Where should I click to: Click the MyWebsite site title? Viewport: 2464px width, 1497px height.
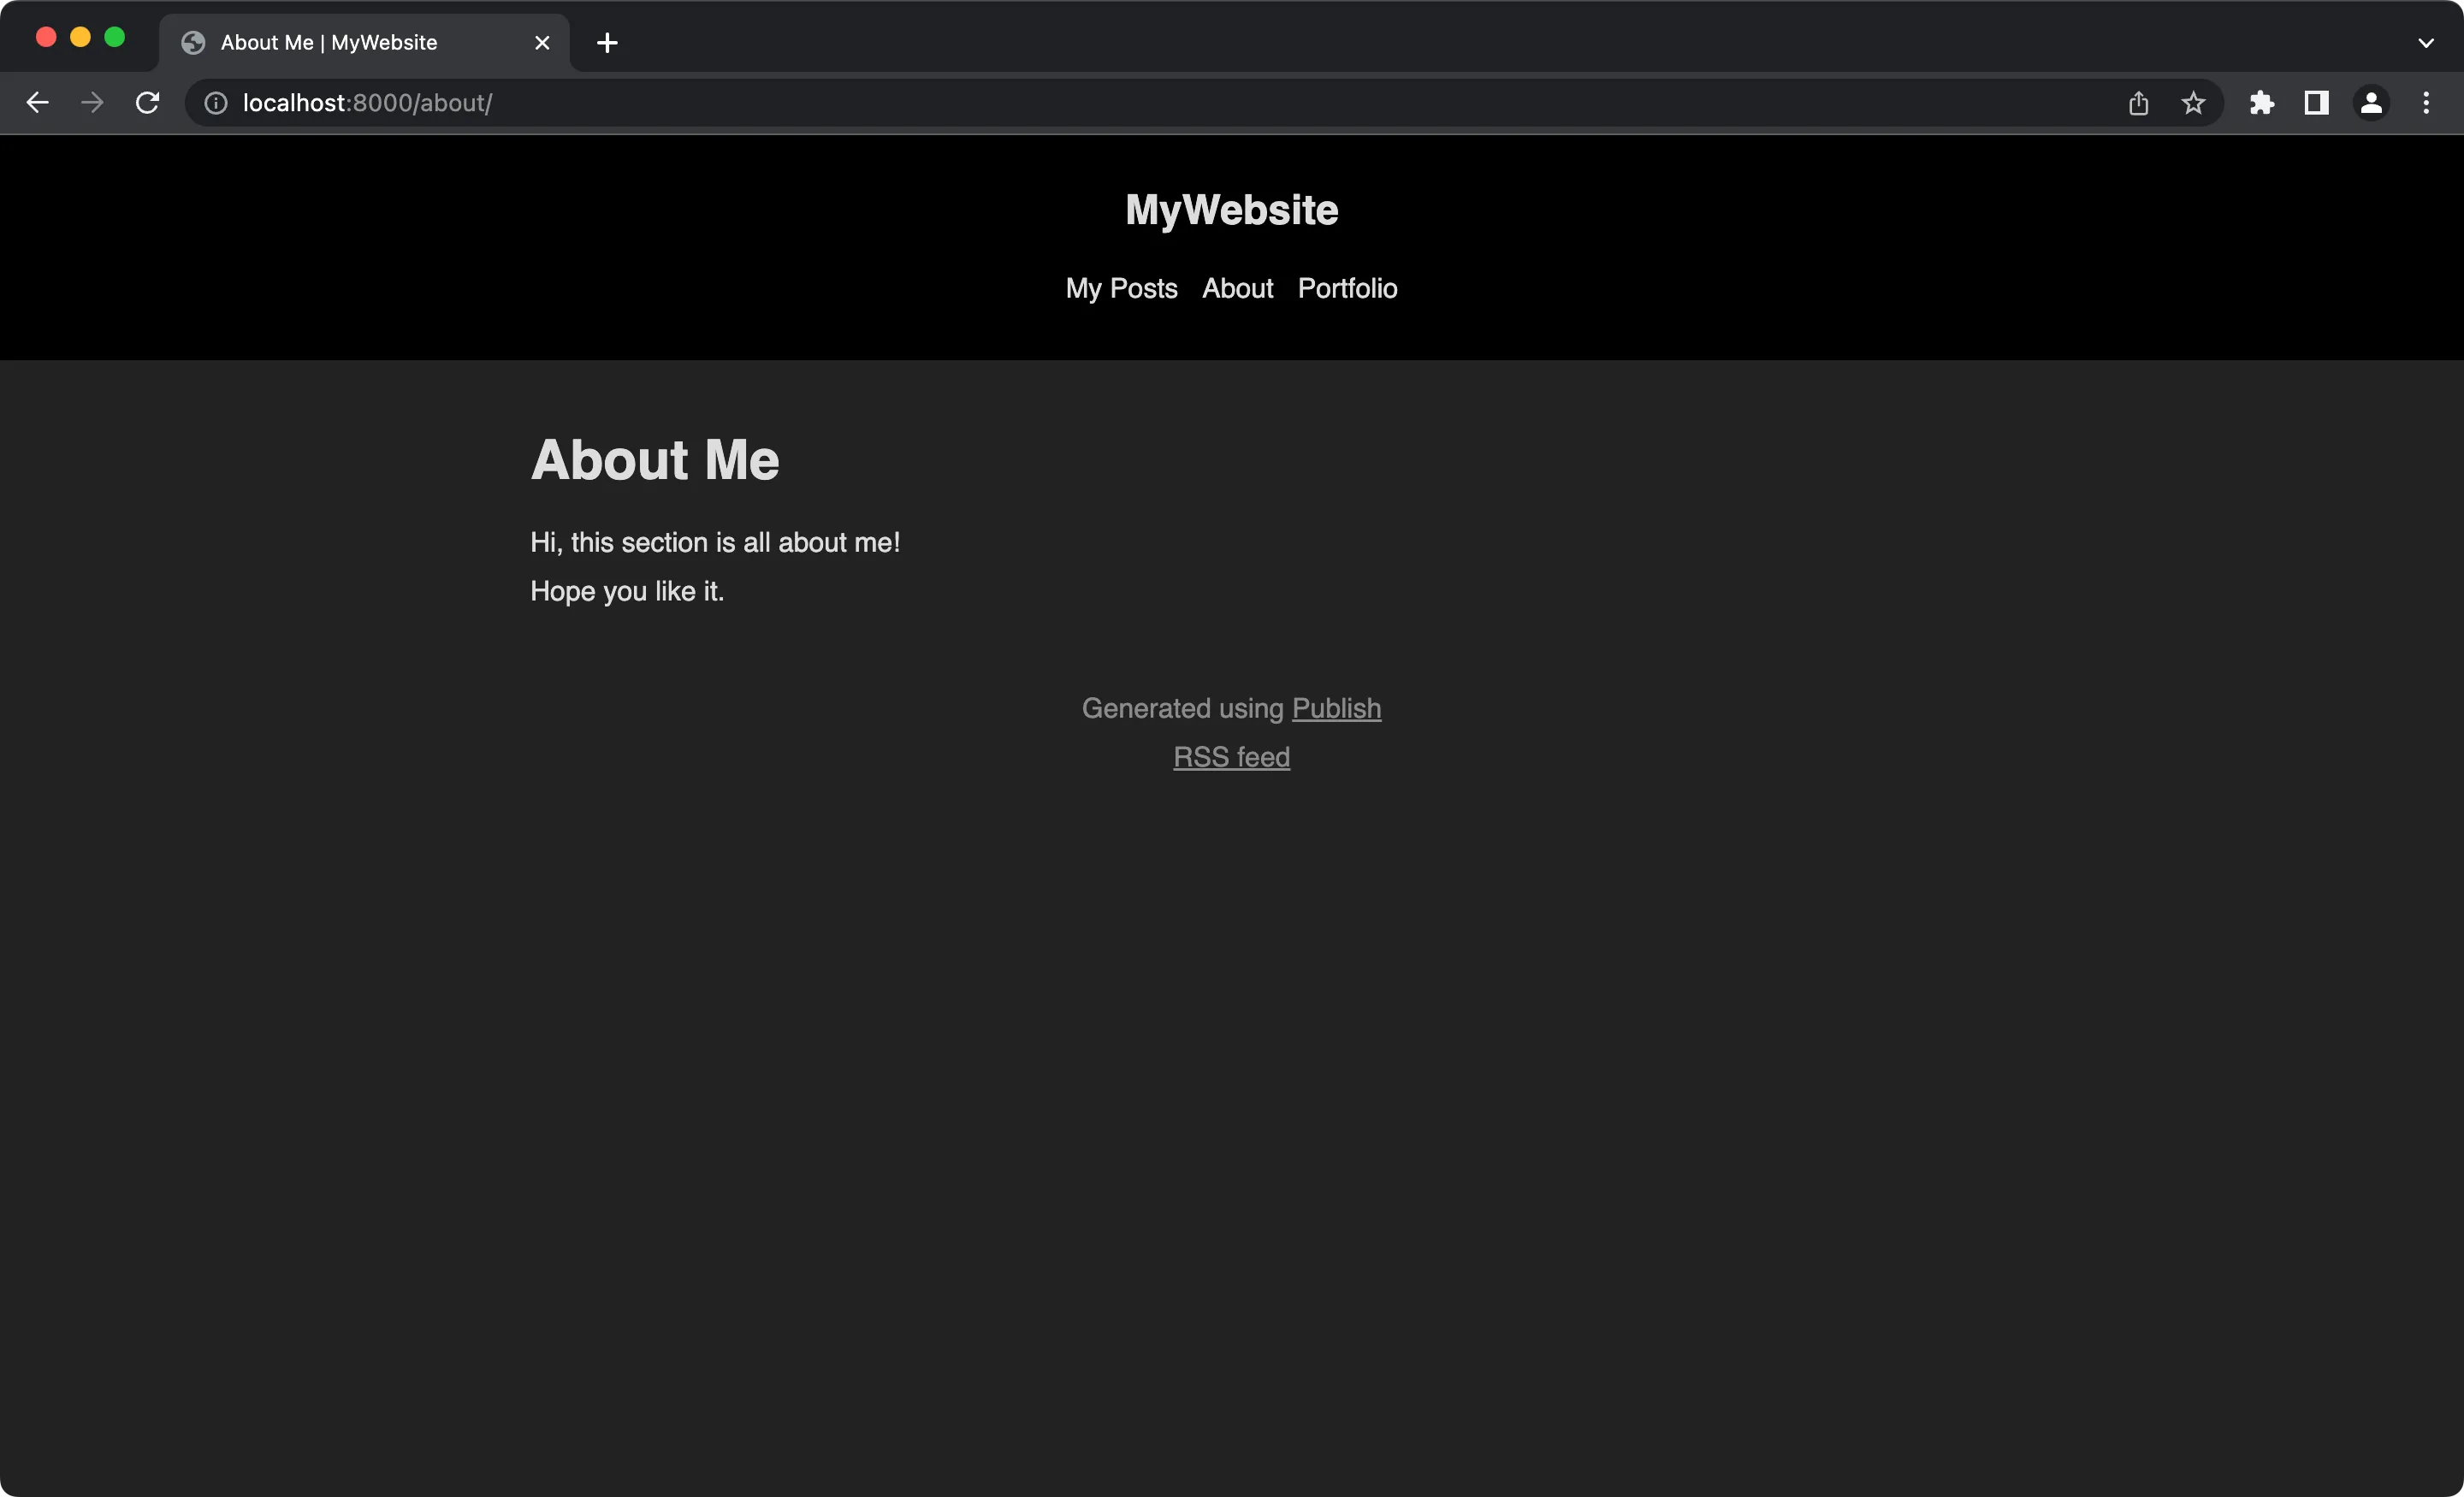point(1231,209)
